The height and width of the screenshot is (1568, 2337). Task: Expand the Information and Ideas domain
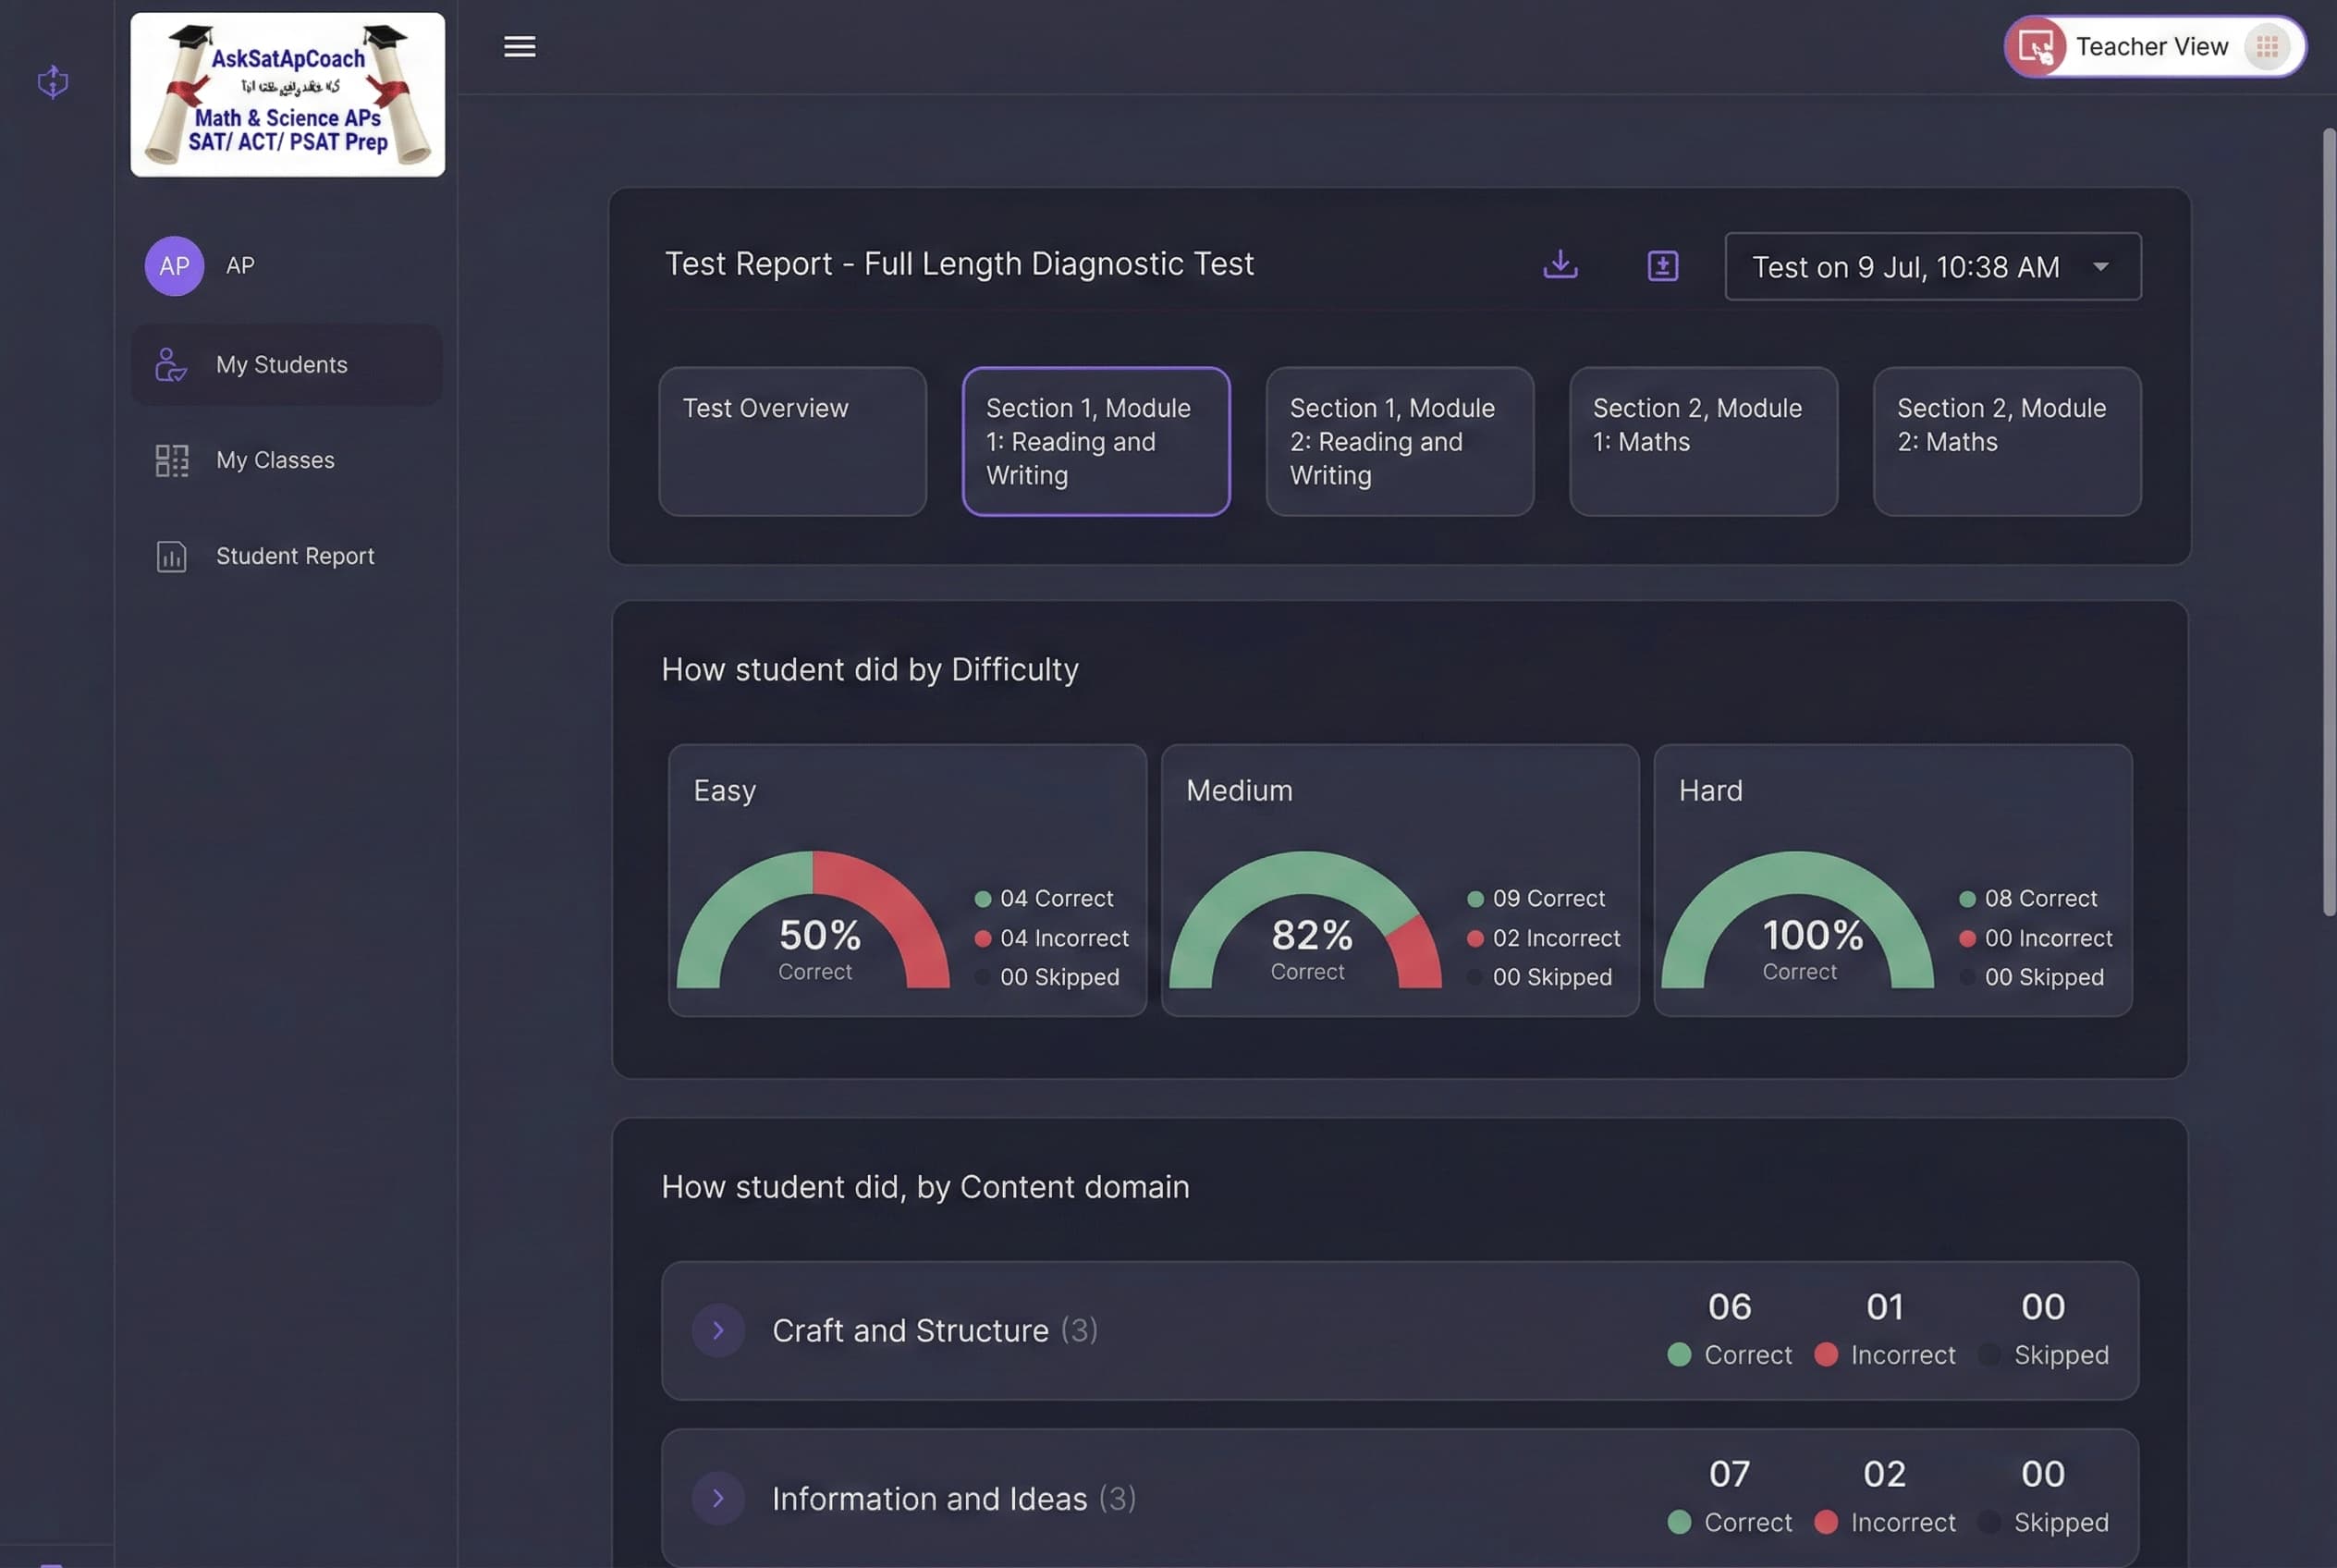pos(718,1498)
